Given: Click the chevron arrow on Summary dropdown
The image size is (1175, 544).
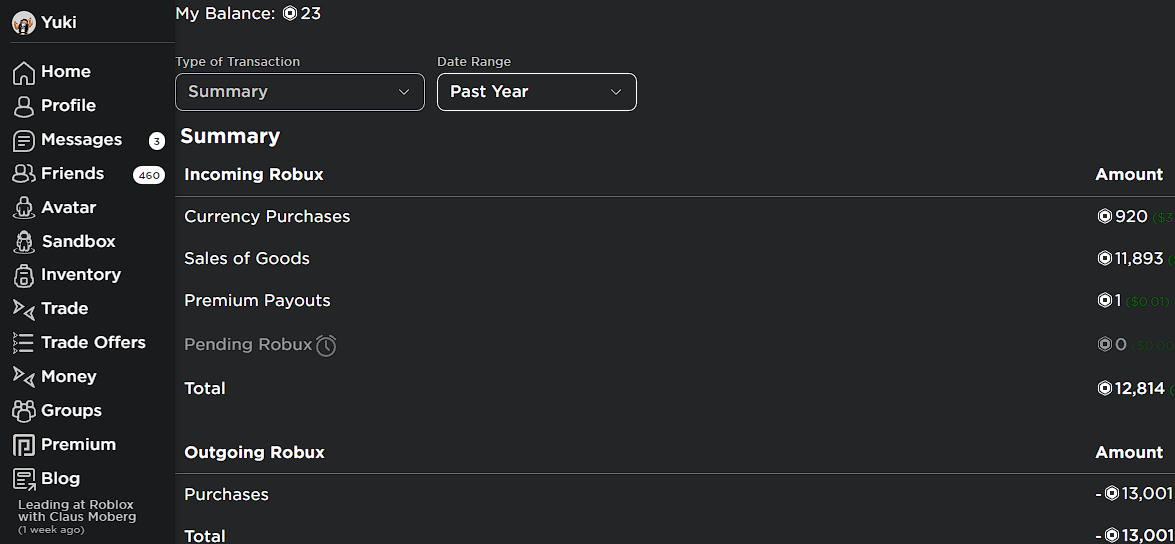Looking at the screenshot, I should (404, 92).
